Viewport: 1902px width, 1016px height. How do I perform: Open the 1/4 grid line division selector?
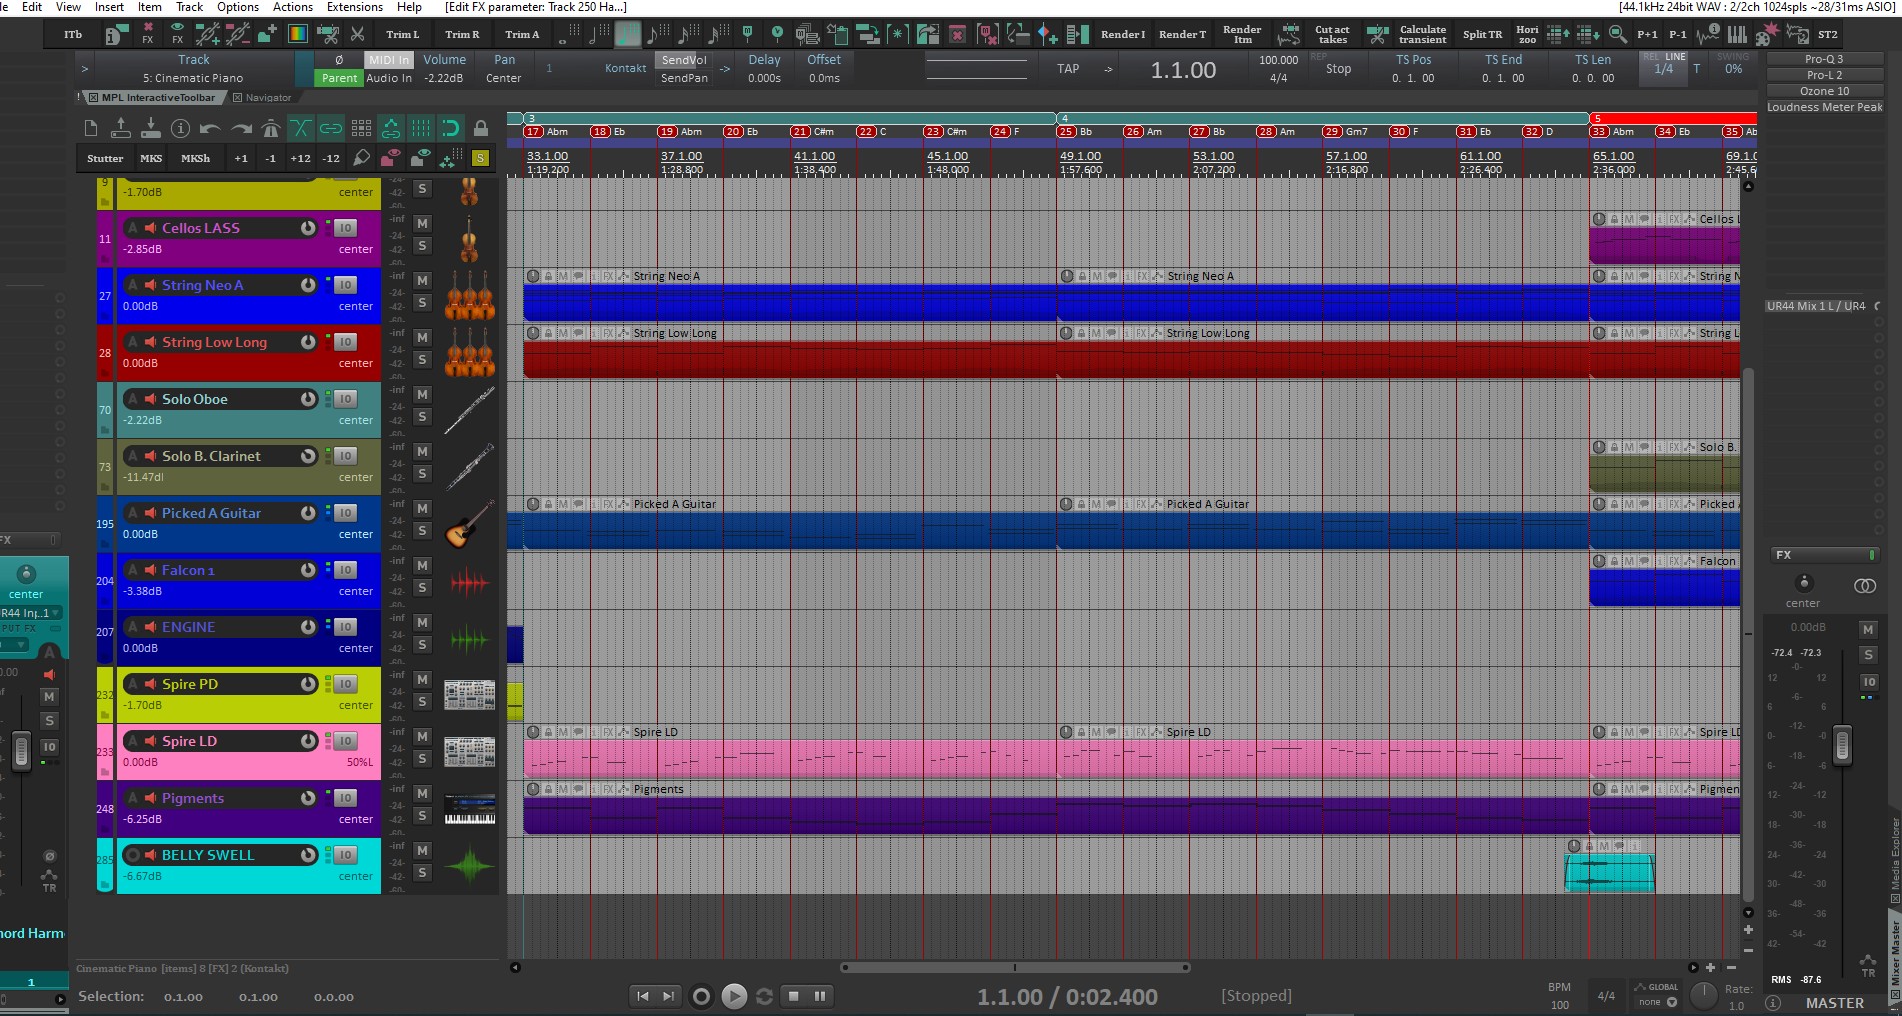point(1663,69)
